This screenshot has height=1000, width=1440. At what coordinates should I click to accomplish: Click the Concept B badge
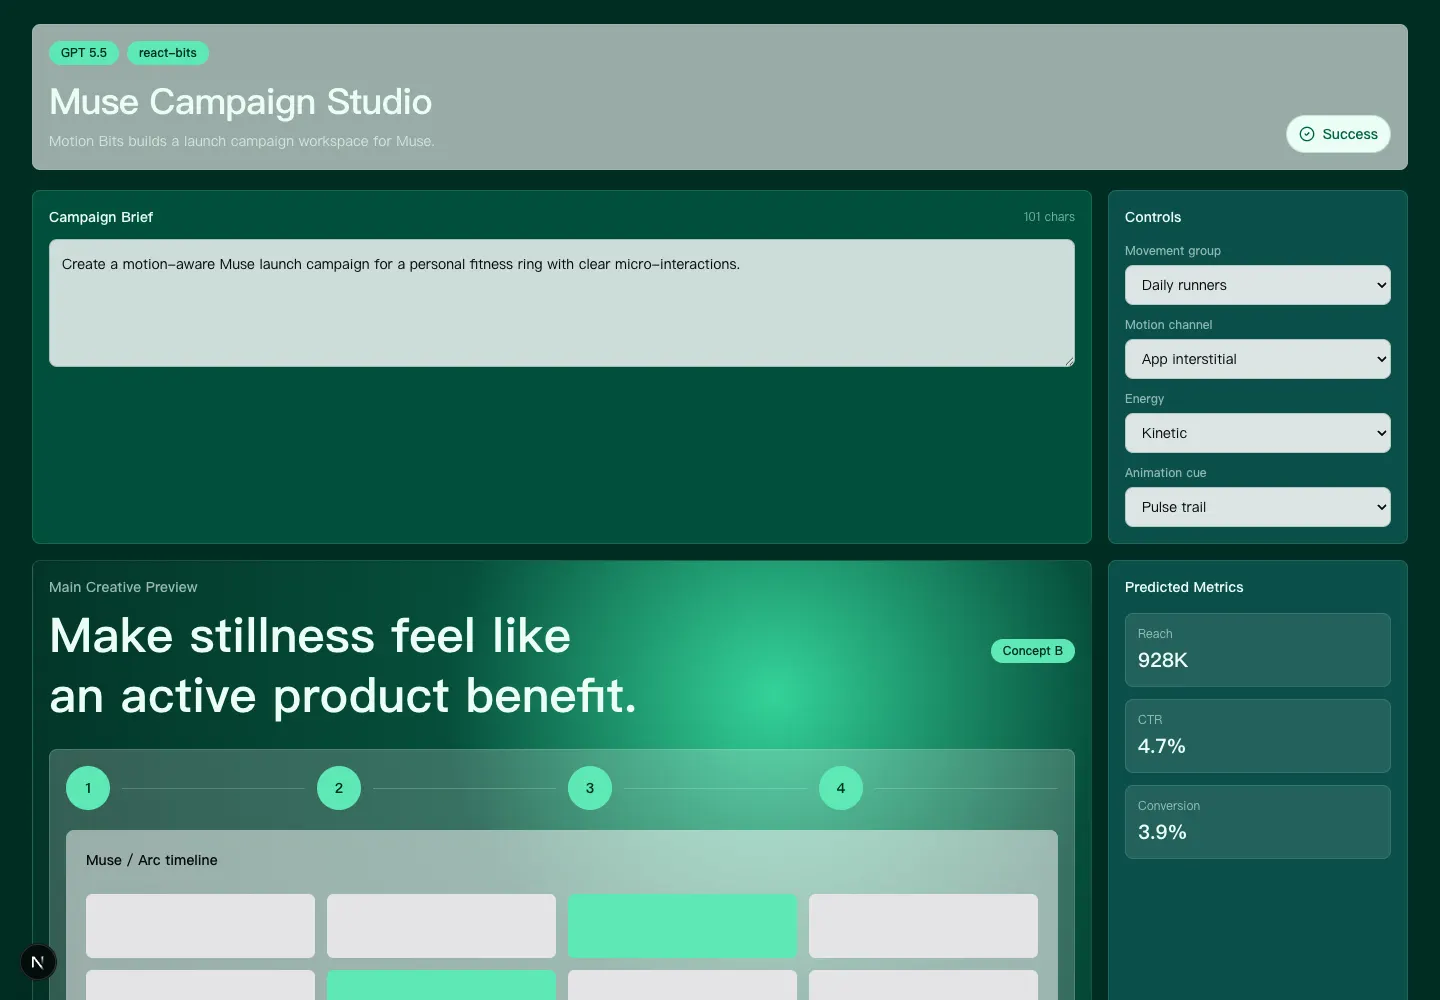1032,651
